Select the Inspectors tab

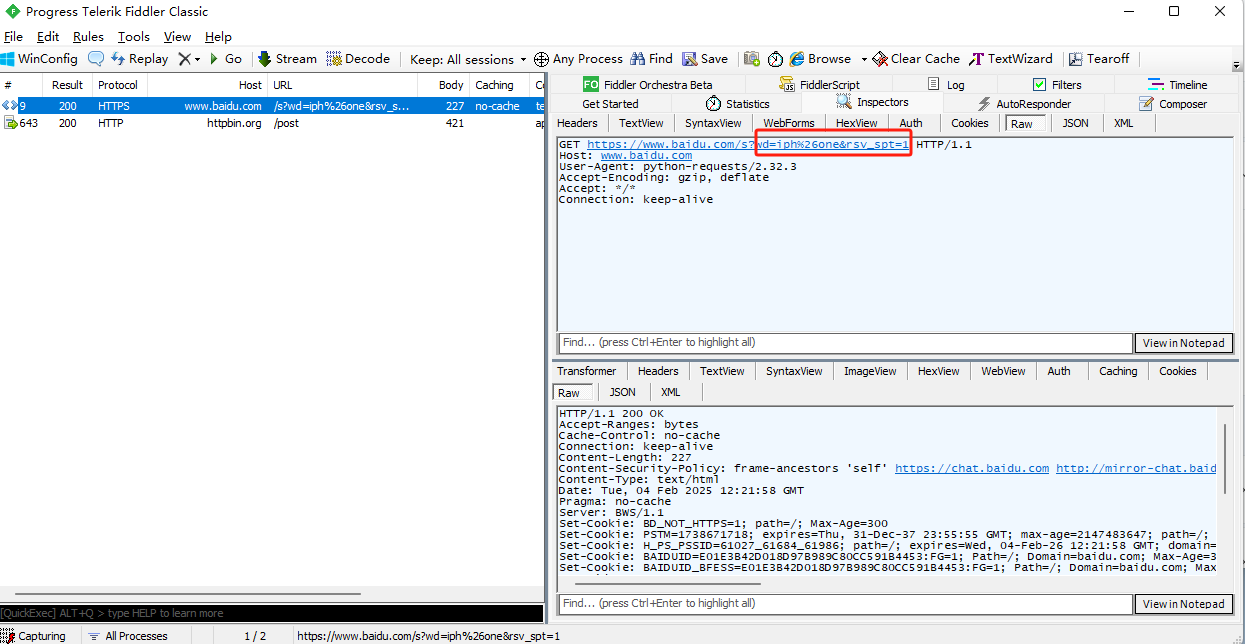(872, 103)
